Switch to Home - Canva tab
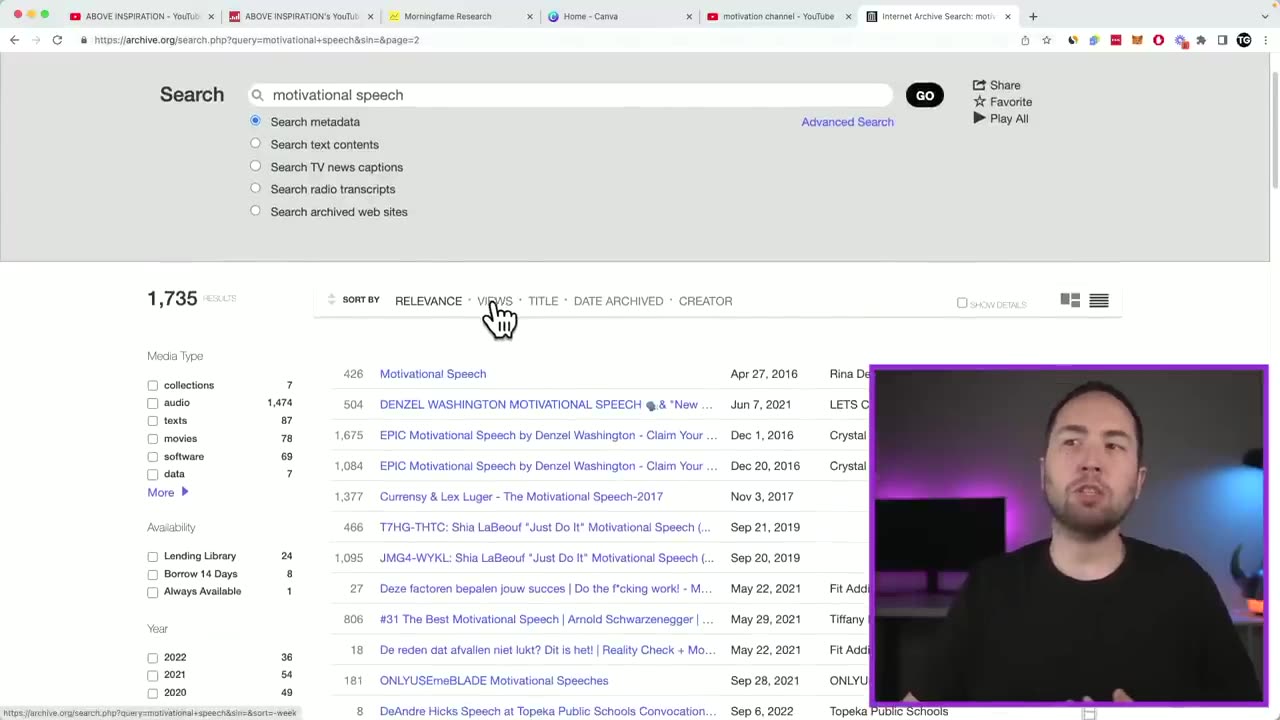The width and height of the screenshot is (1280, 720). tap(617, 16)
